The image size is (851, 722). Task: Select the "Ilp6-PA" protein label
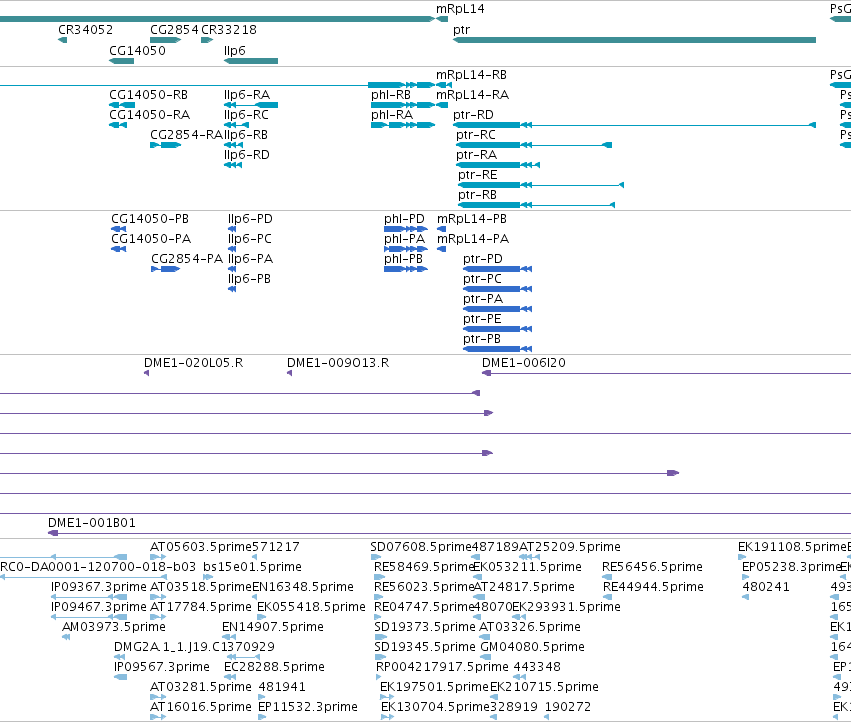(250, 259)
